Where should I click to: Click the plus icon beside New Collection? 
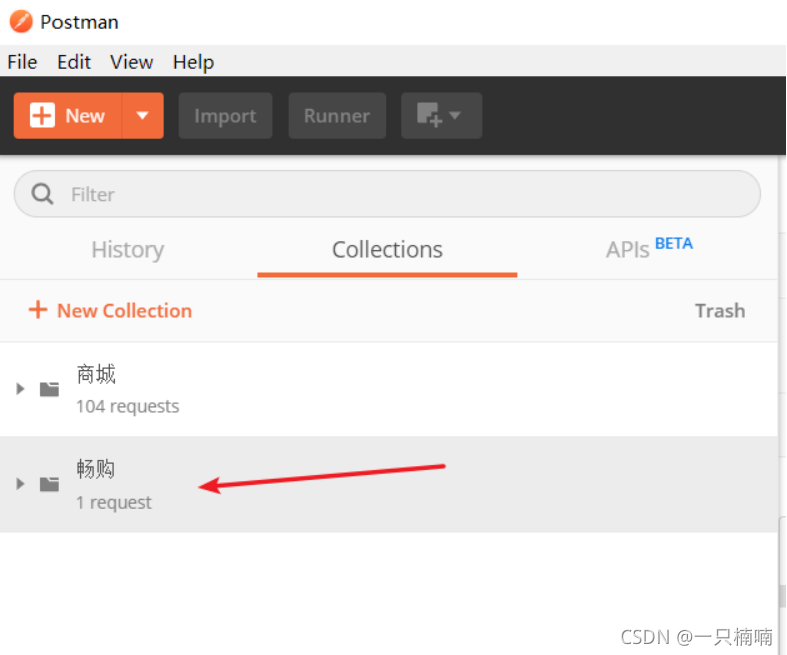point(38,310)
